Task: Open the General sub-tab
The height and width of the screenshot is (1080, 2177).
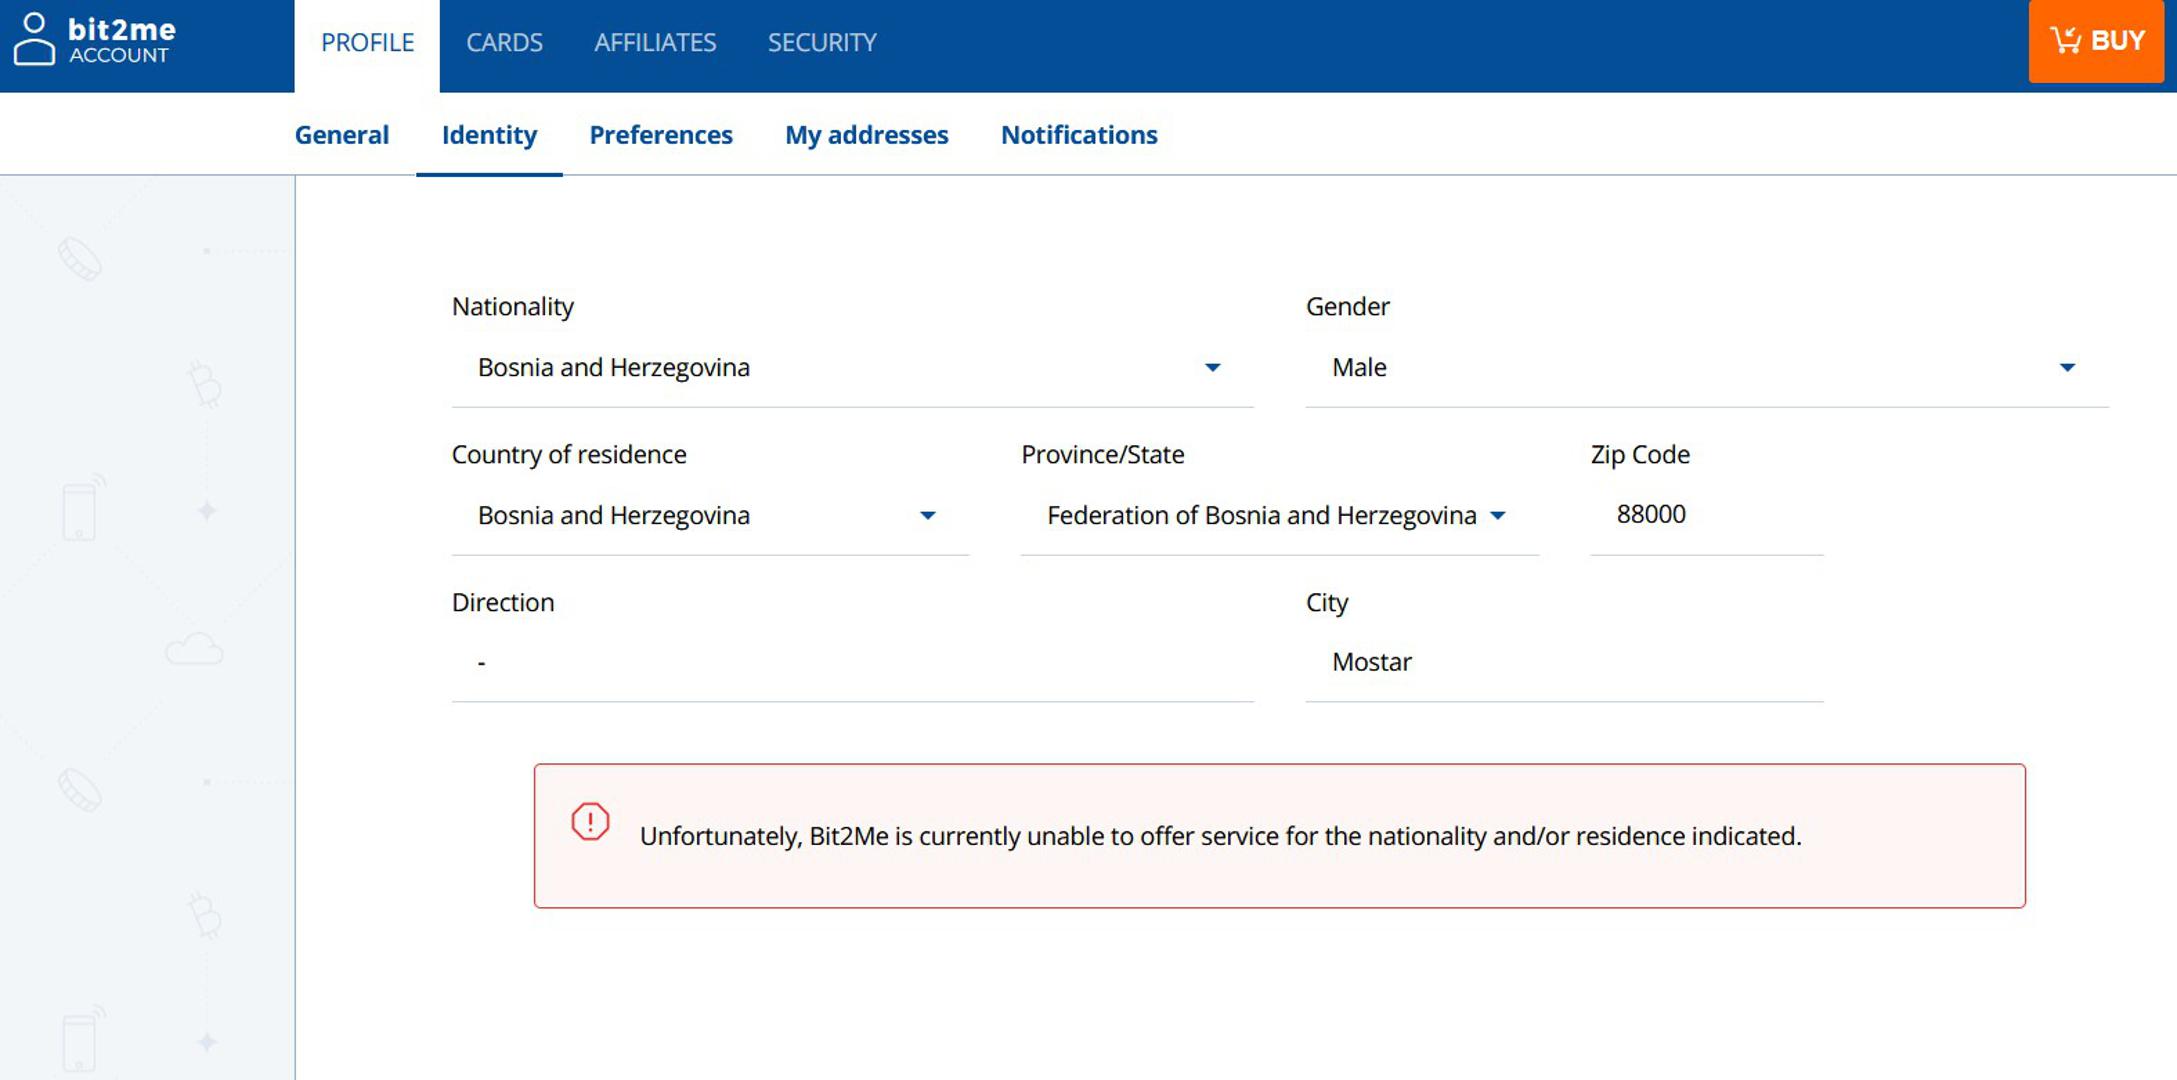Action: [341, 135]
